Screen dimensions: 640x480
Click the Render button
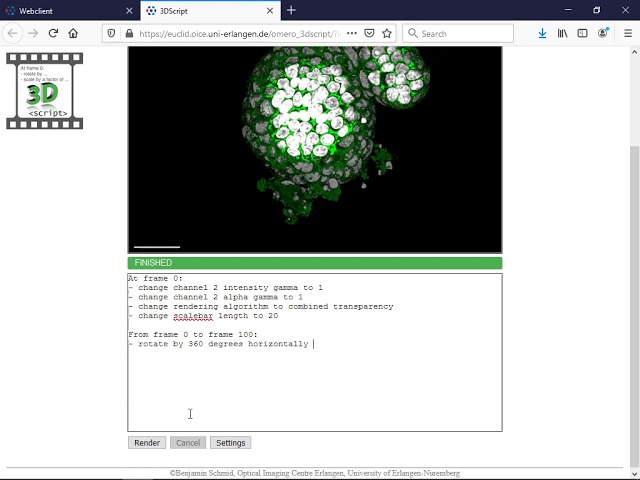click(147, 443)
